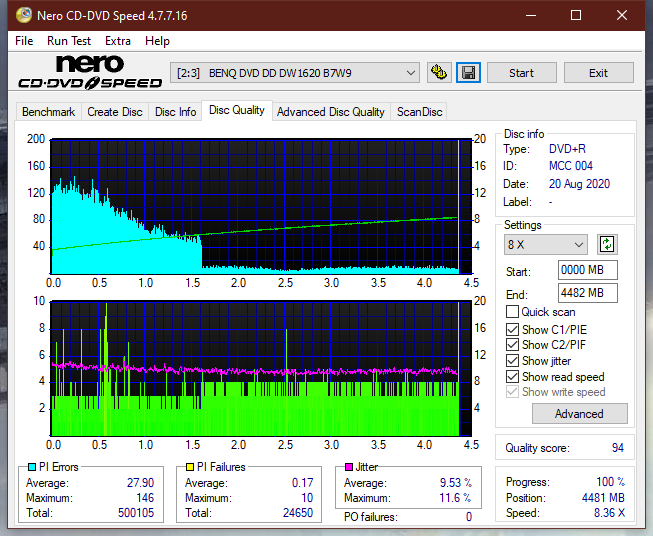Click the PI Failures and jitter graph
This screenshot has height=536, width=653.
(261, 369)
